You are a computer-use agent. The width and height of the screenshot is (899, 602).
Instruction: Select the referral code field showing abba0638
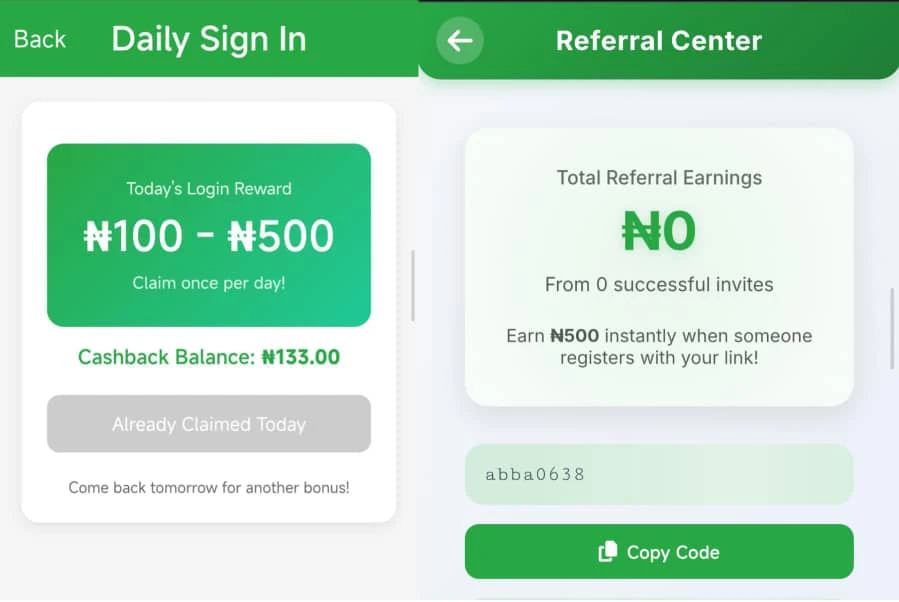658,474
